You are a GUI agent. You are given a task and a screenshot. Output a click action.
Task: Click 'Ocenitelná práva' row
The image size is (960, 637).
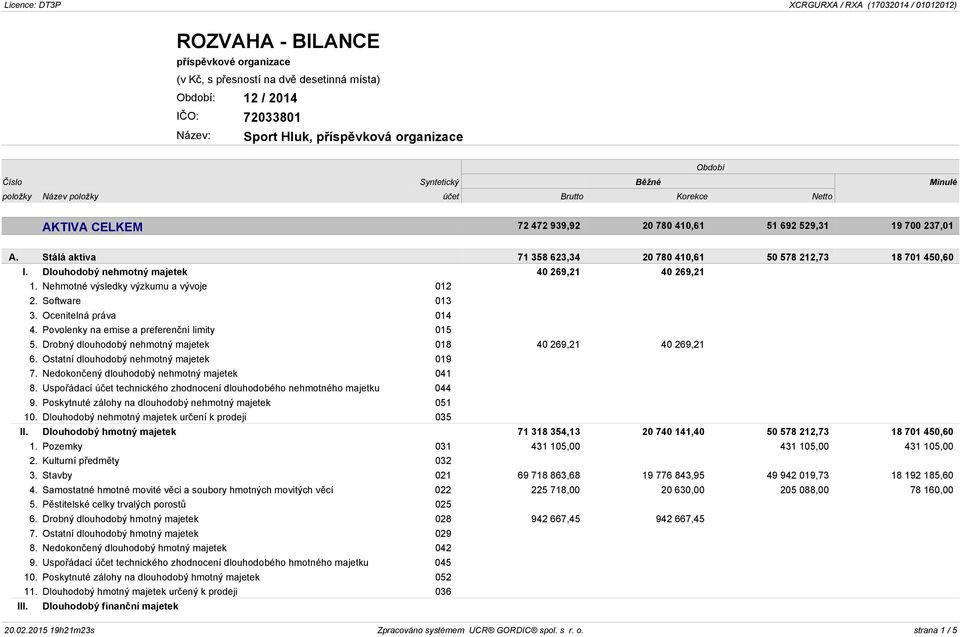click(x=79, y=315)
